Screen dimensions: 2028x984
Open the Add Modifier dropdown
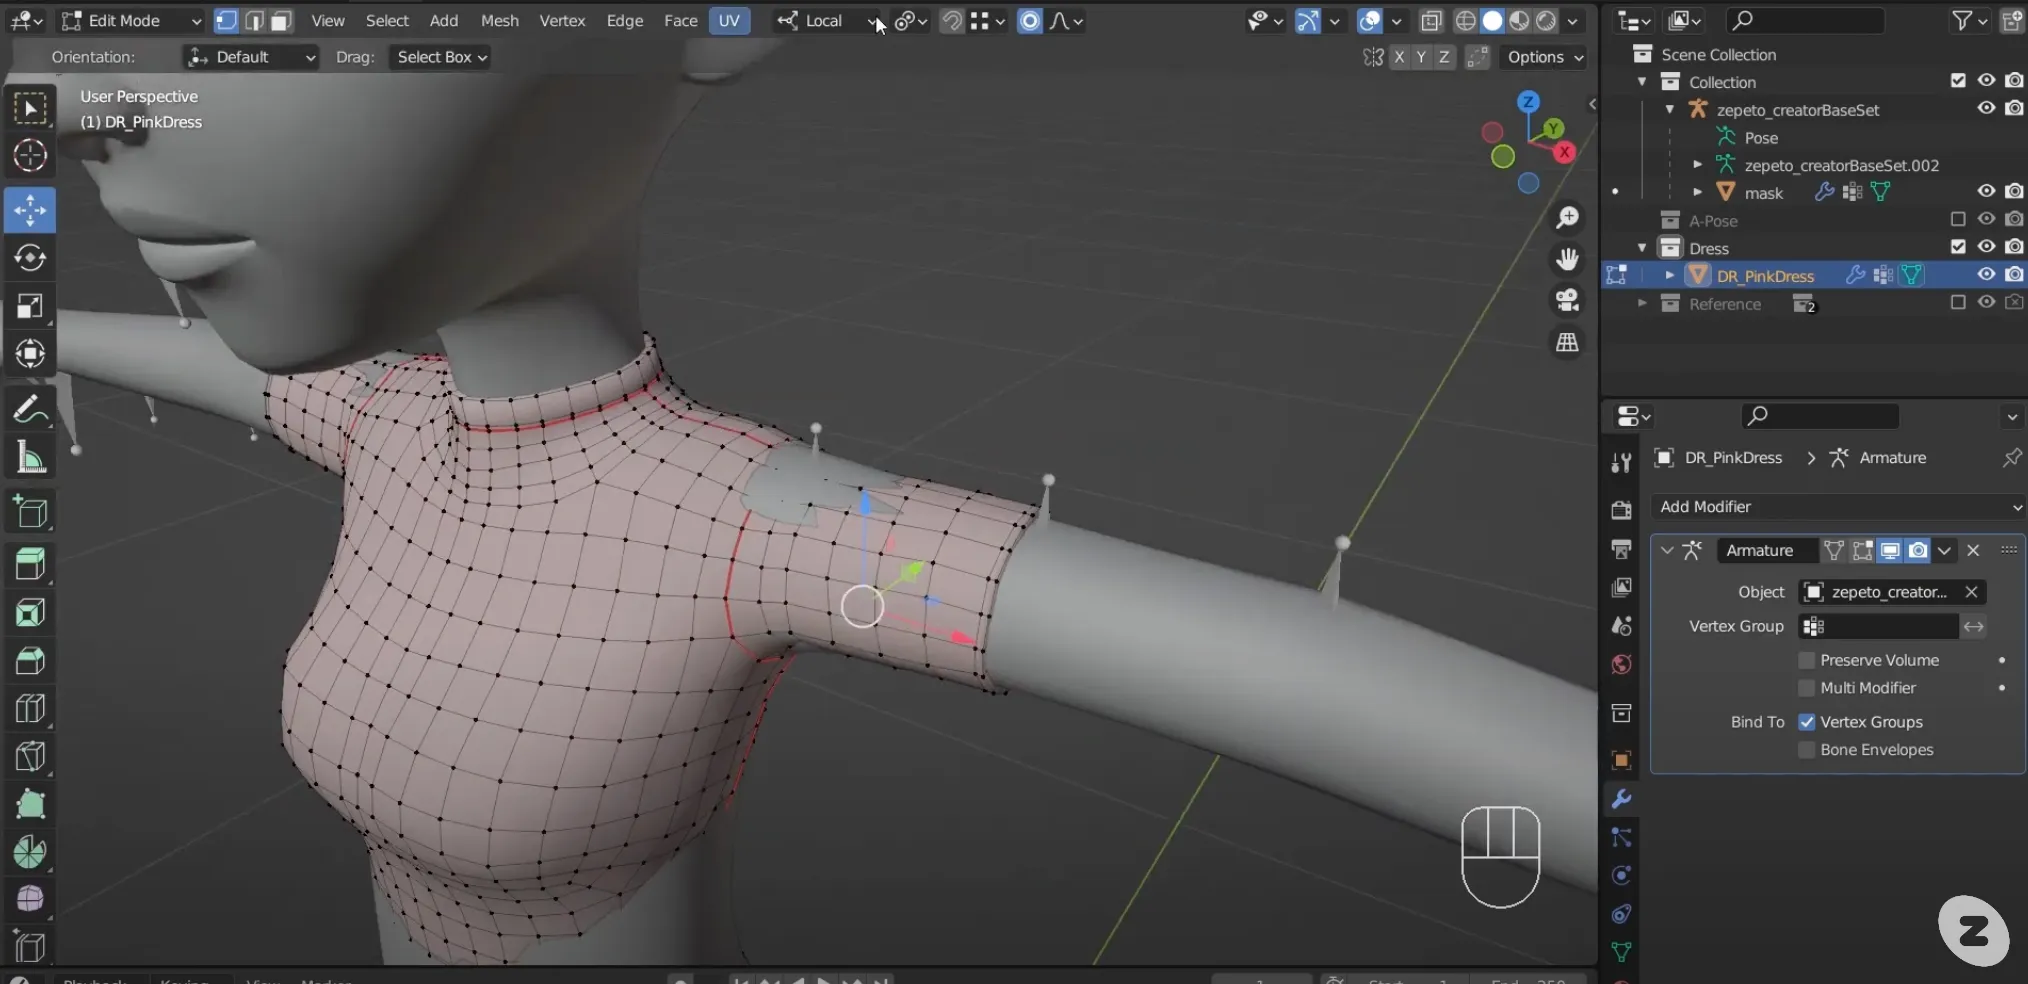1838,507
